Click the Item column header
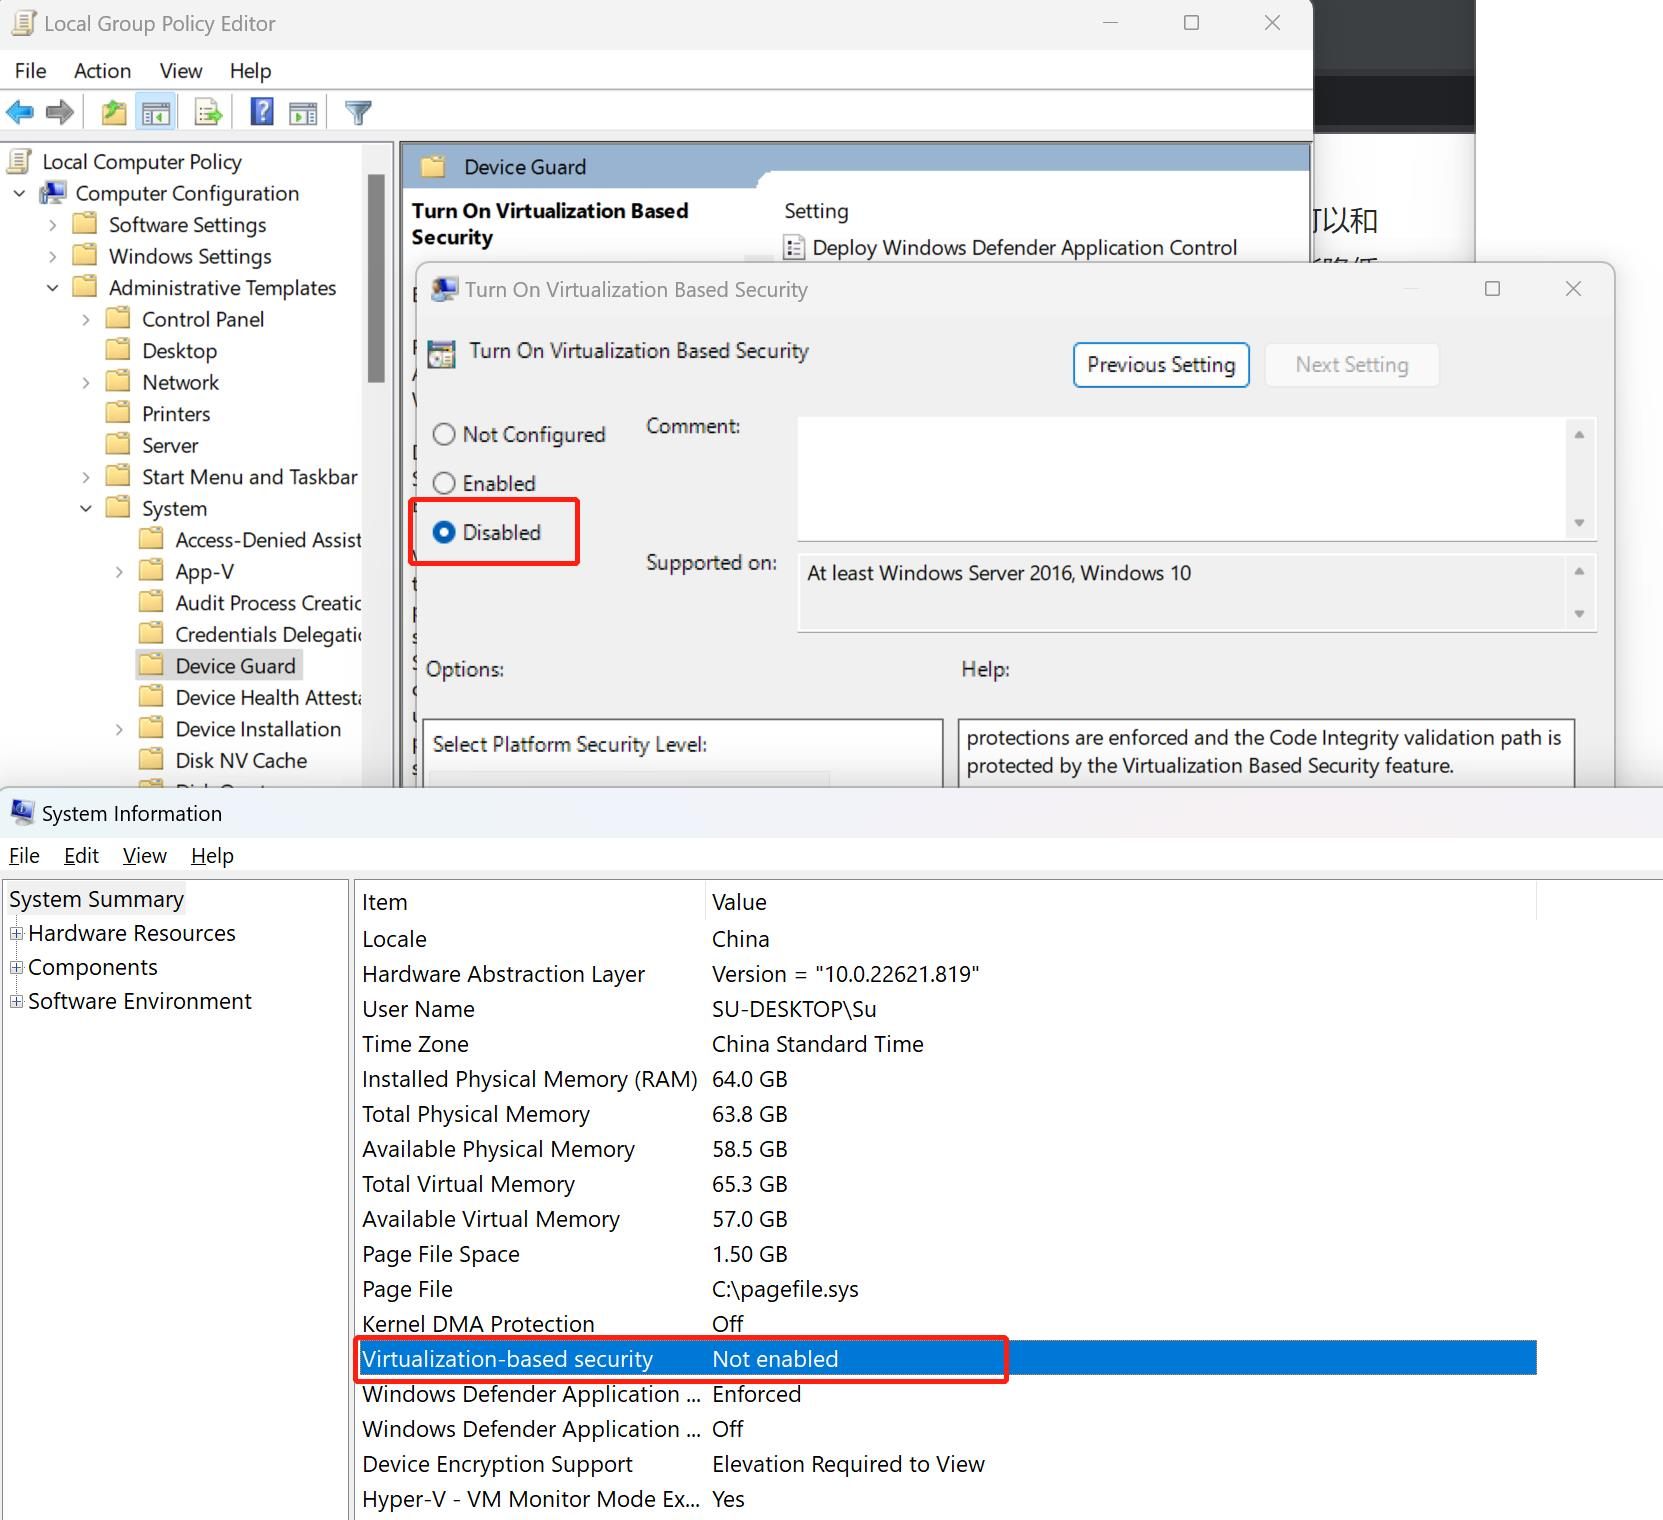Screen dimensions: 1663x1520 [530, 902]
